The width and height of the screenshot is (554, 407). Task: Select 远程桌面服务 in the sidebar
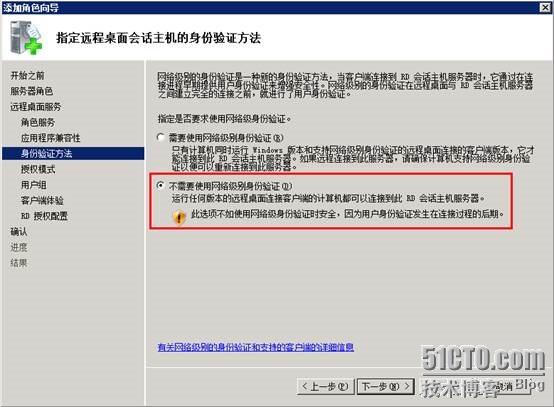pyautogui.click(x=36, y=107)
